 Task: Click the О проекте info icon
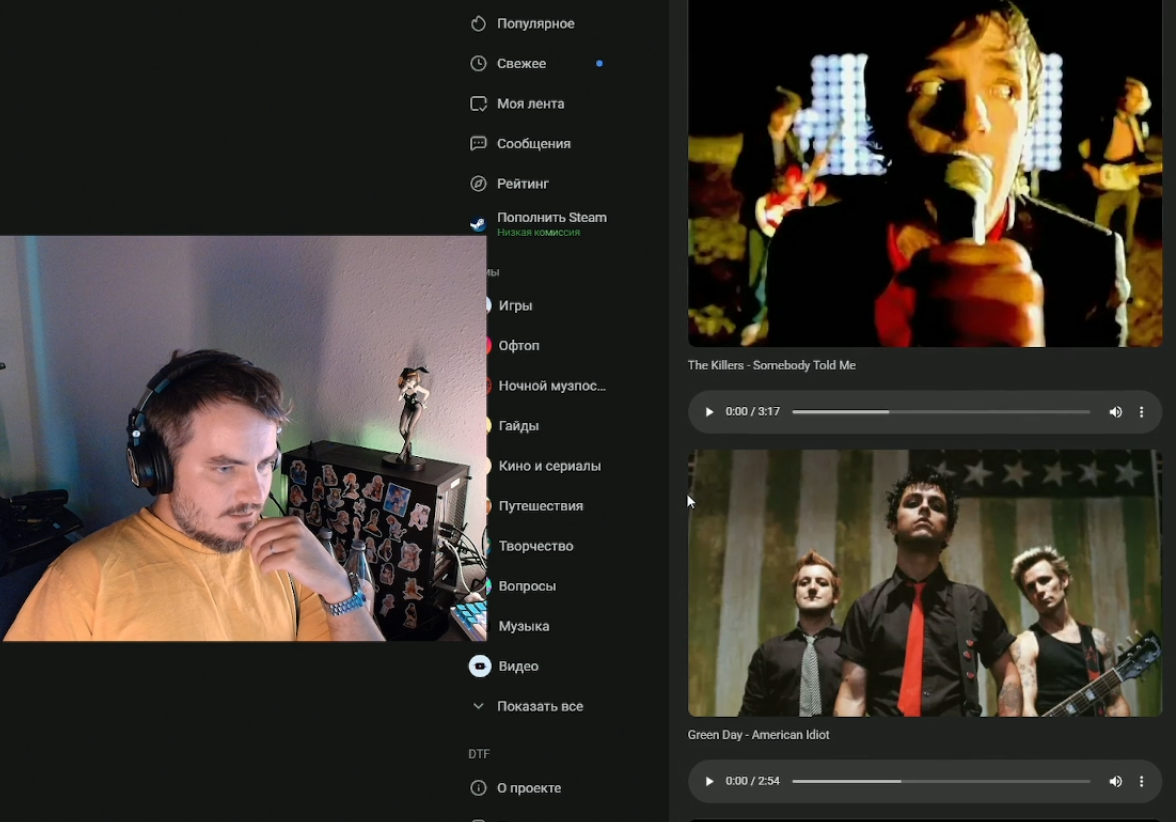tap(478, 788)
